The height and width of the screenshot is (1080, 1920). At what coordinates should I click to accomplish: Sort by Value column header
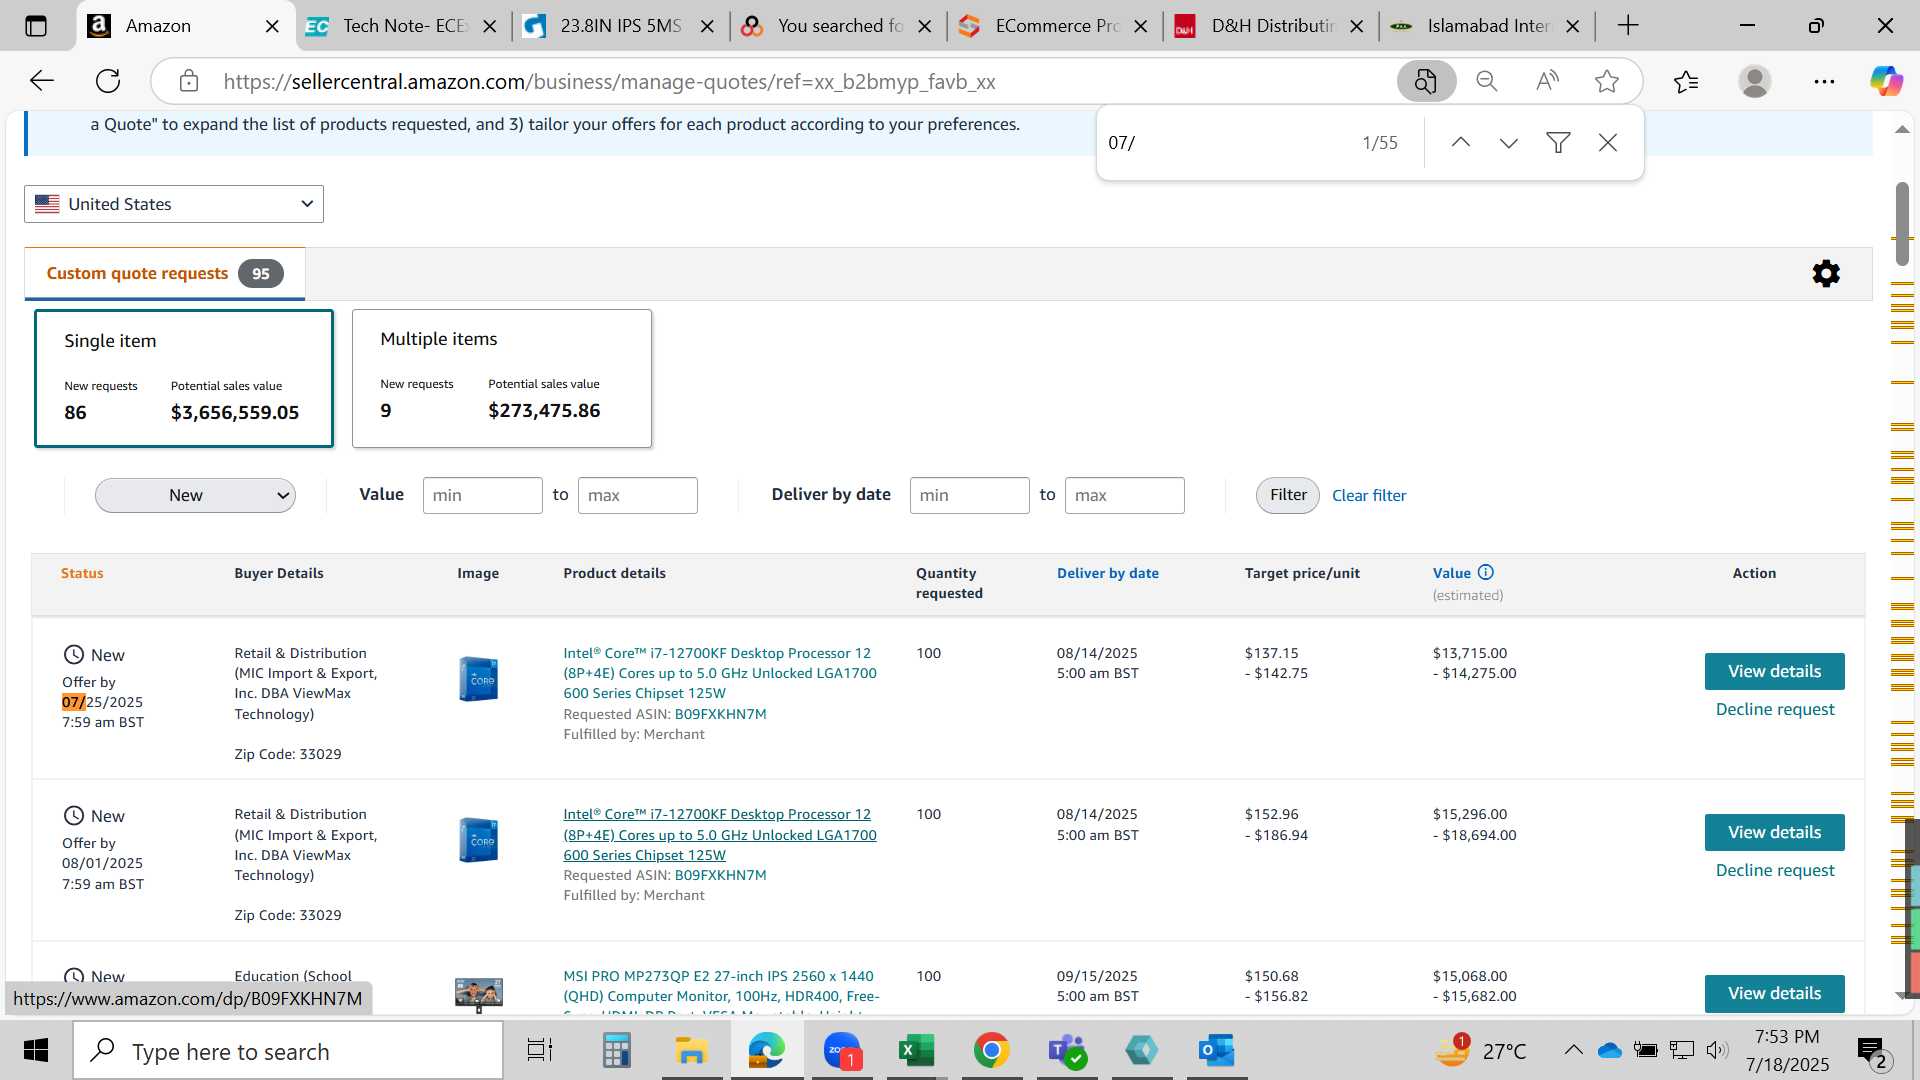point(1452,573)
